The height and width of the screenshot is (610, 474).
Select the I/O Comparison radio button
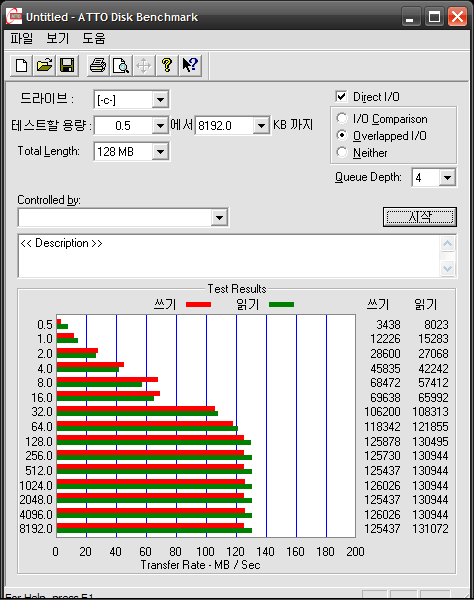click(342, 118)
